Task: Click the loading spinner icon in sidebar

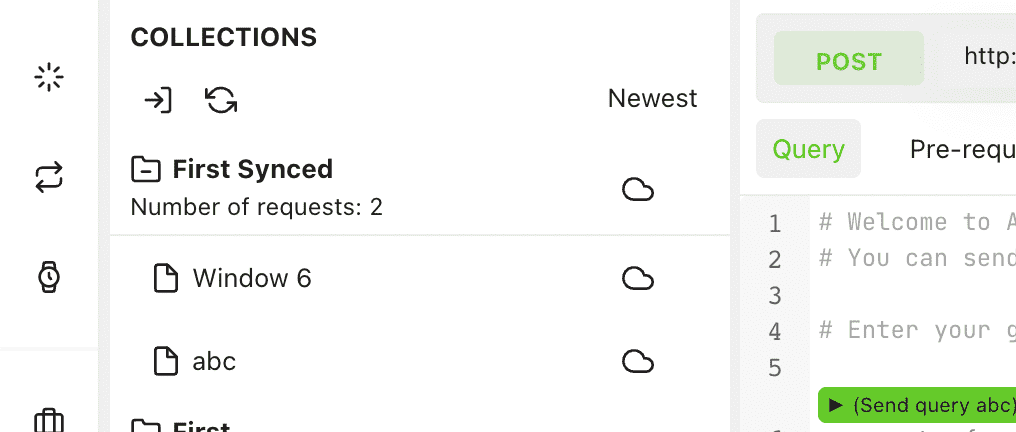Action: click(48, 77)
